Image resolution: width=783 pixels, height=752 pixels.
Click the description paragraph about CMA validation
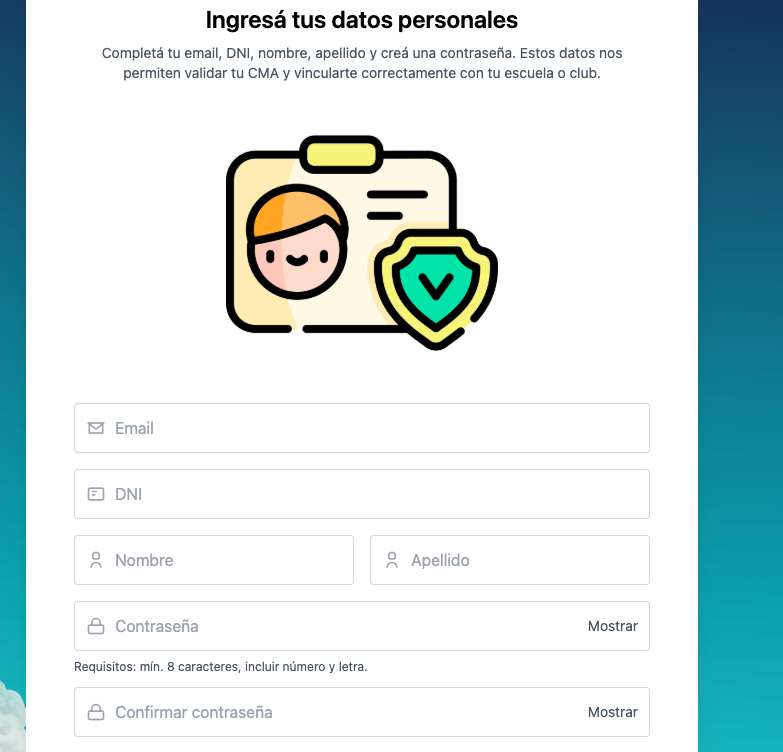(362, 63)
